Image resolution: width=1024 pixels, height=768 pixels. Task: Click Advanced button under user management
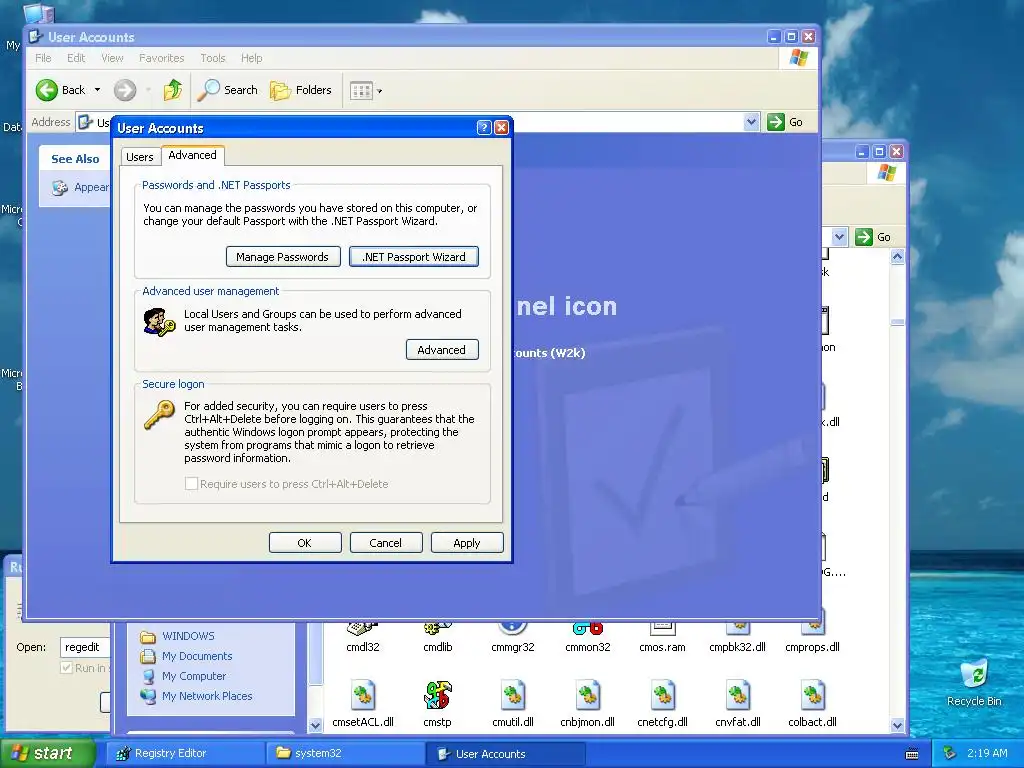[x=442, y=349]
